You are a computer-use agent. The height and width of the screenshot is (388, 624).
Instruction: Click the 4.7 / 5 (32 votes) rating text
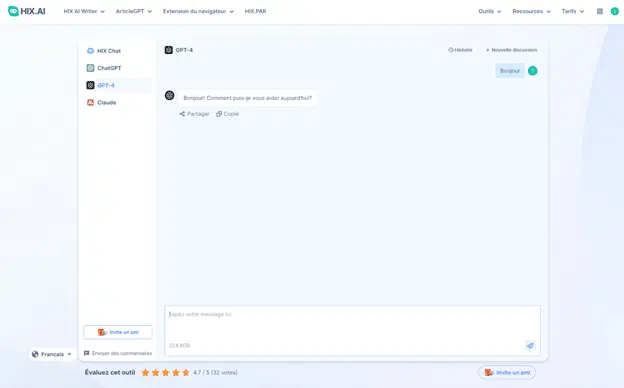pos(215,372)
